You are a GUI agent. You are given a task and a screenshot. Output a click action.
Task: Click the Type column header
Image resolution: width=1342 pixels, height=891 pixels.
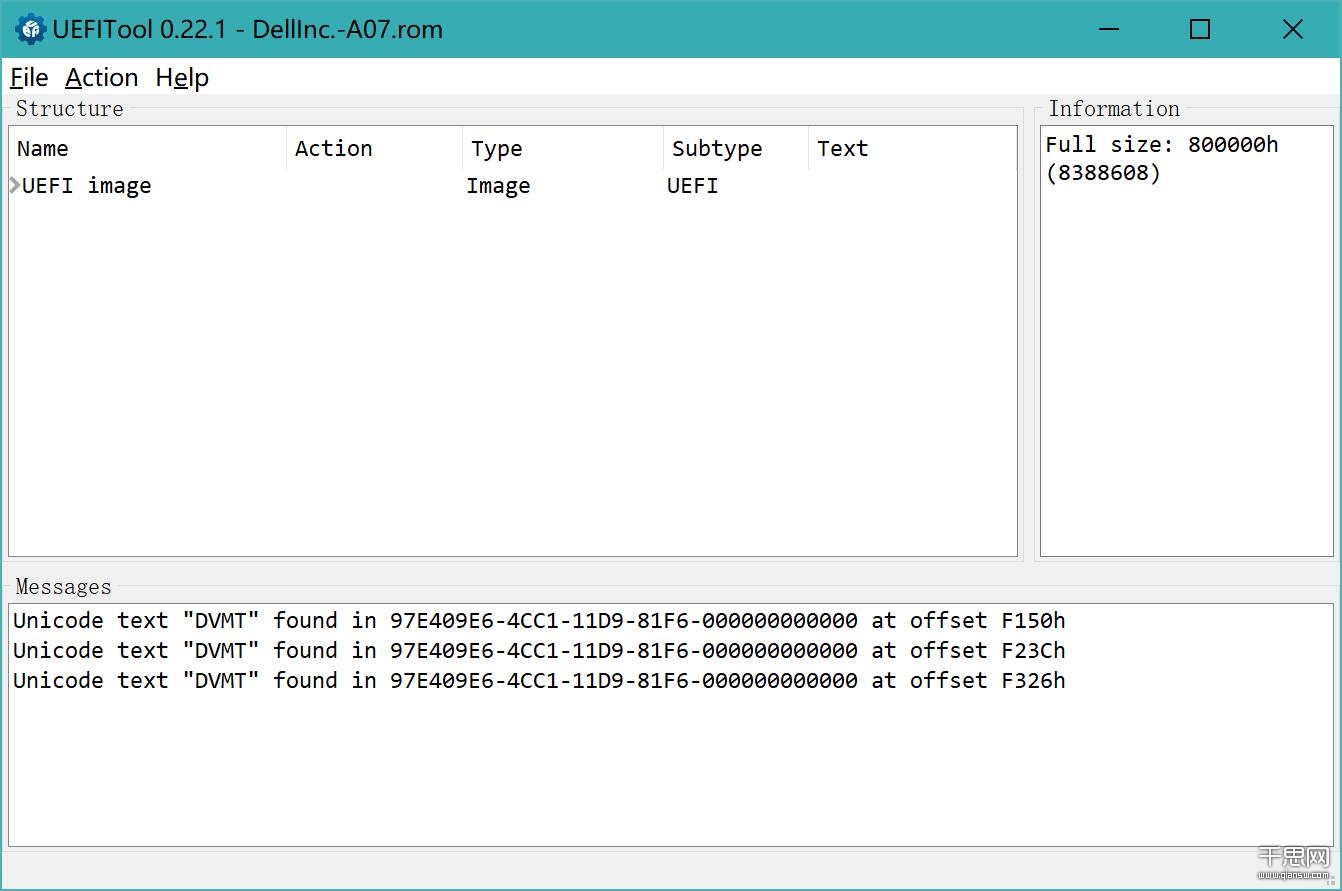pyautogui.click(x=563, y=148)
